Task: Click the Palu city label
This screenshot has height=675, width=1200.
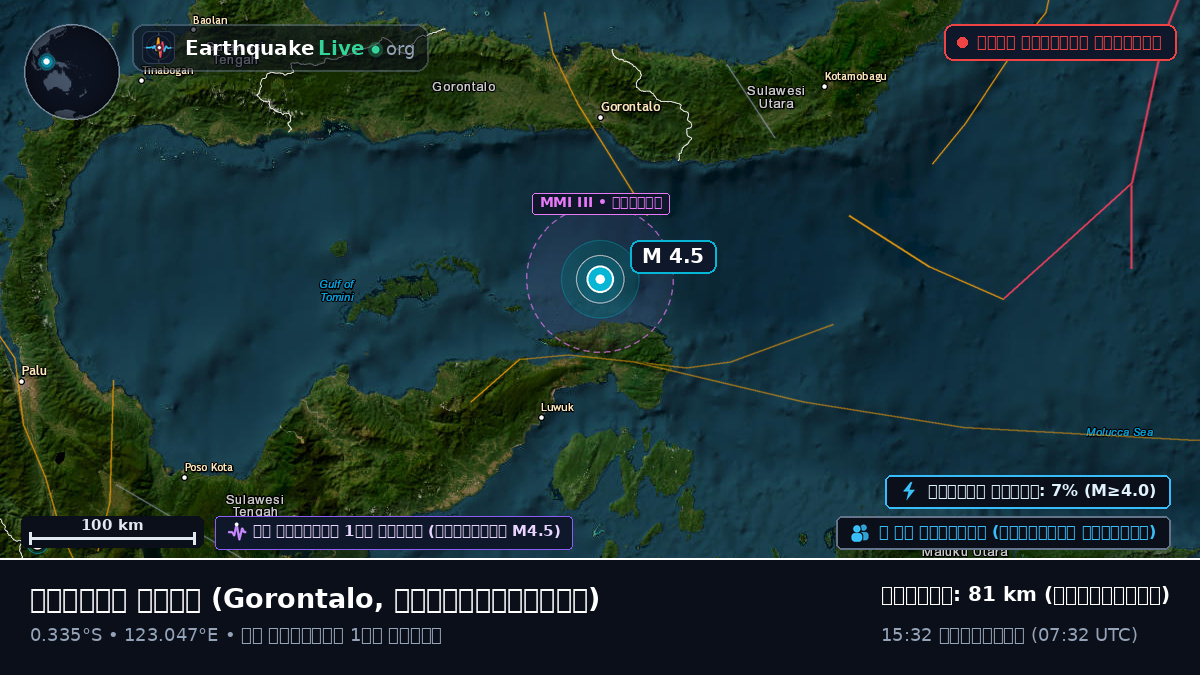Action: (34, 371)
